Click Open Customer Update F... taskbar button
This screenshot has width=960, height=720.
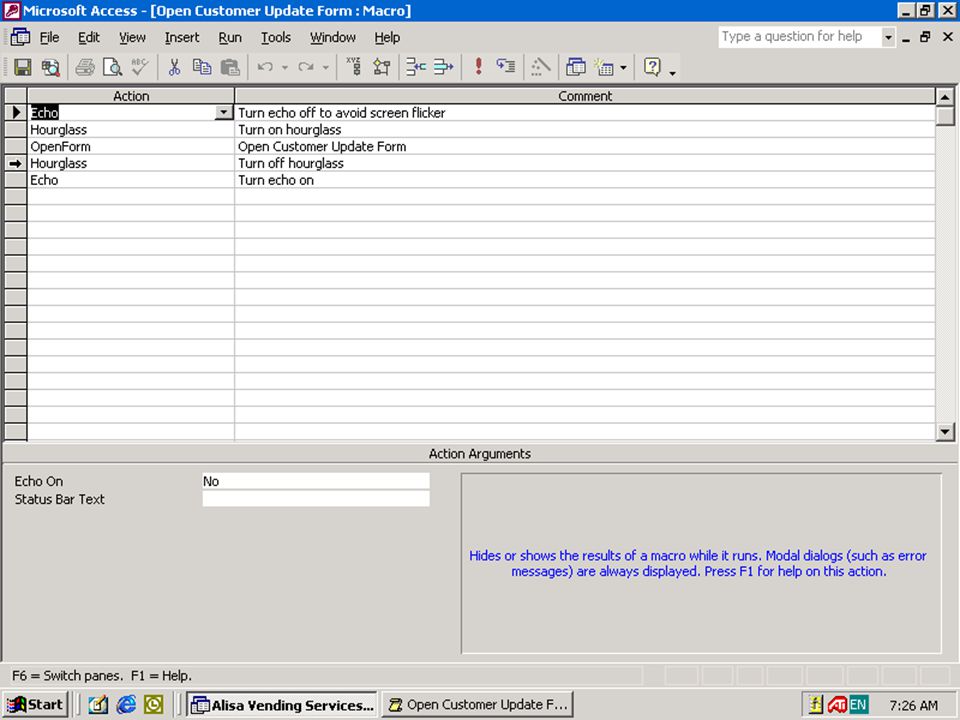coord(478,705)
